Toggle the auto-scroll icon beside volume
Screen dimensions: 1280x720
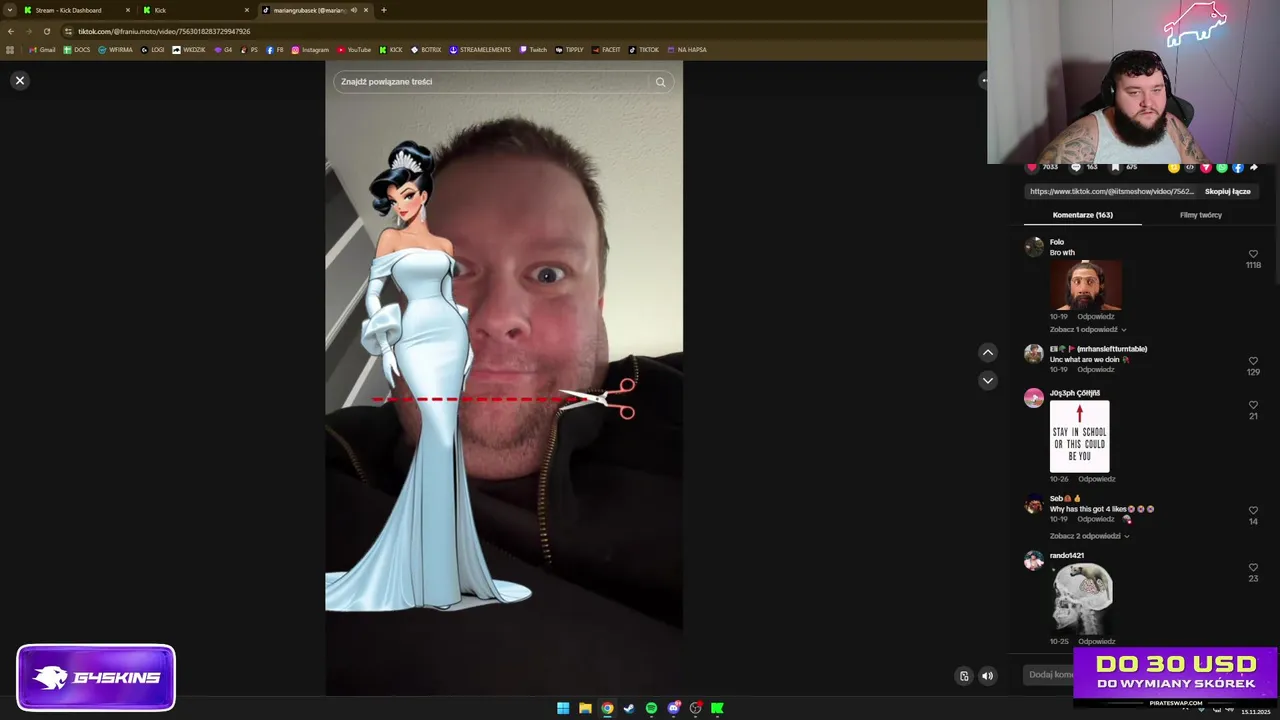964,676
